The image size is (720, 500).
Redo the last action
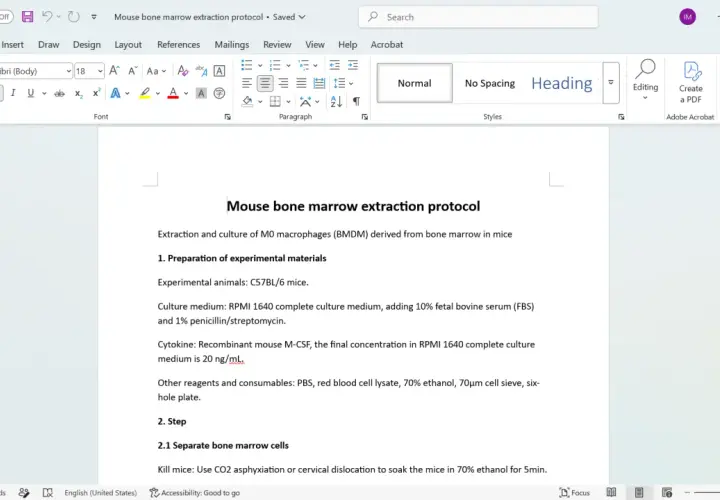coord(73,17)
